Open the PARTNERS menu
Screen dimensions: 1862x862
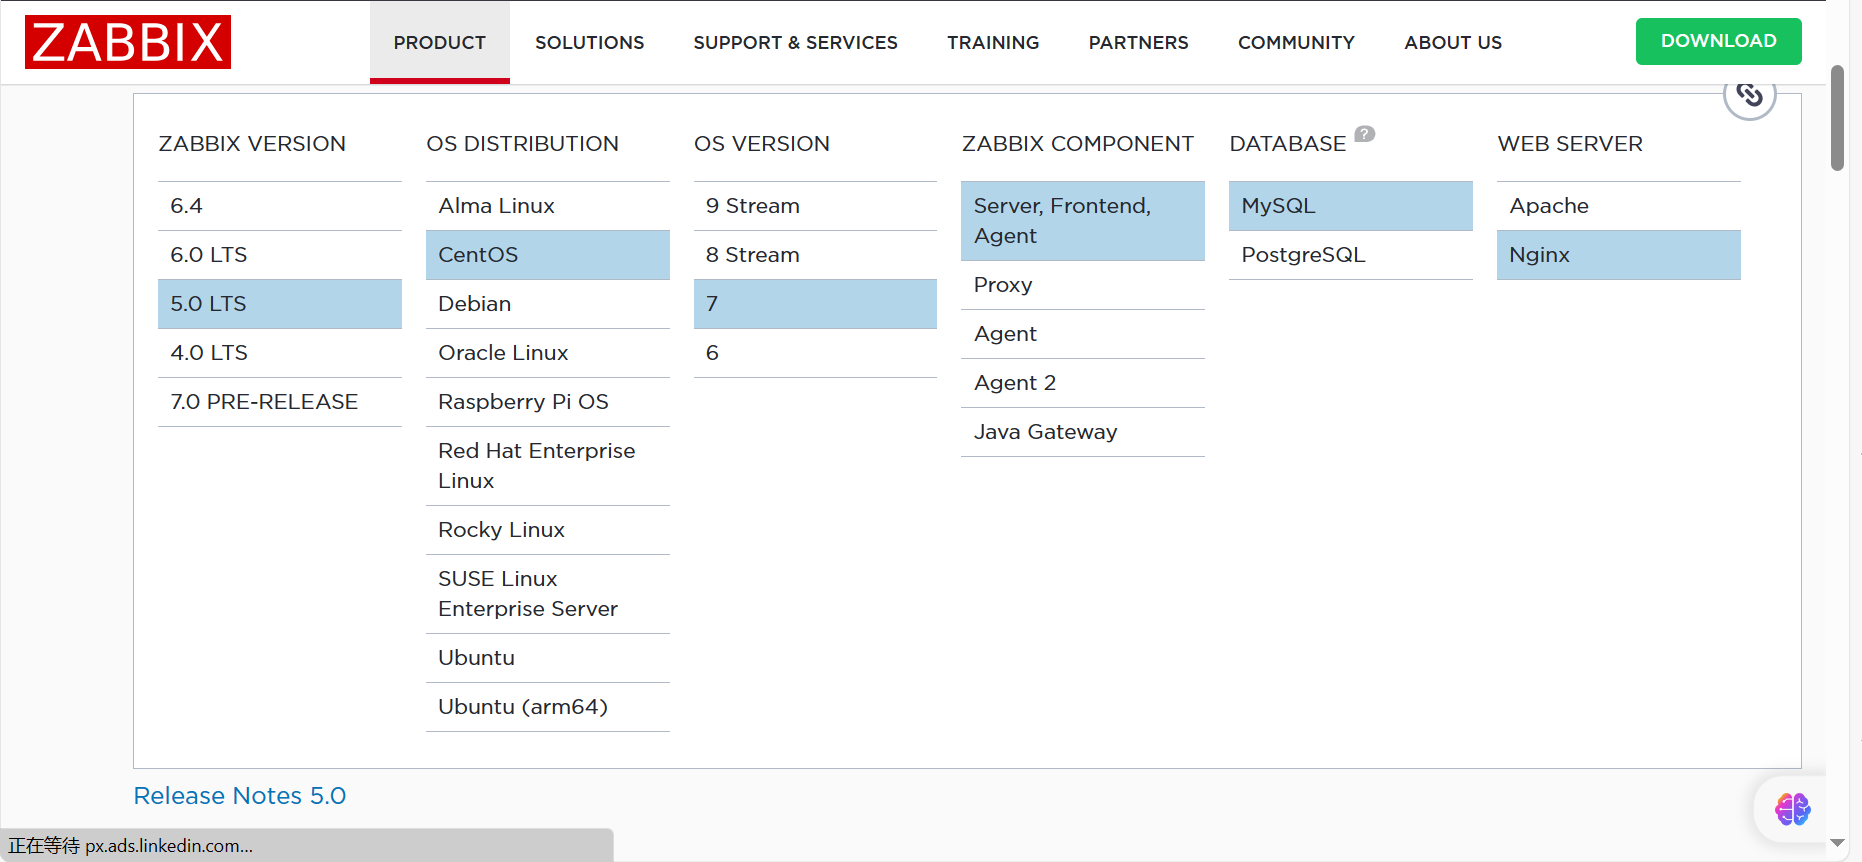[x=1139, y=42]
